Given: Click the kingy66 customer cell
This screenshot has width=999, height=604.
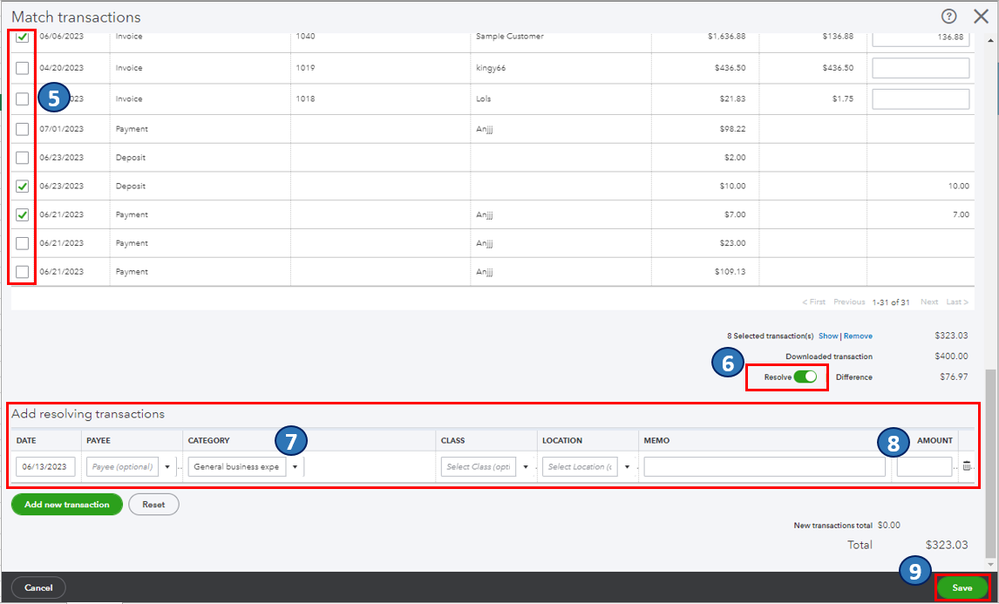Looking at the screenshot, I should [x=491, y=68].
